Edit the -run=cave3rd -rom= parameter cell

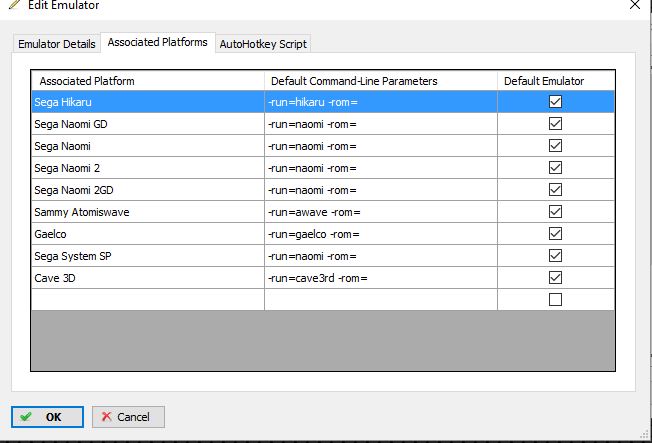click(x=381, y=278)
